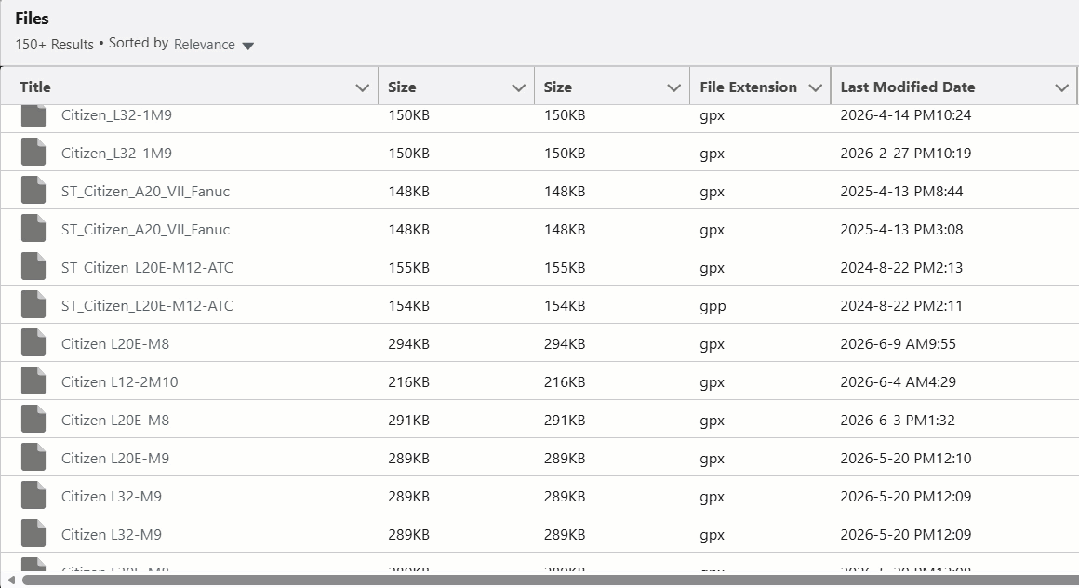Click the Files heading
1079x588 pixels.
(32, 18)
